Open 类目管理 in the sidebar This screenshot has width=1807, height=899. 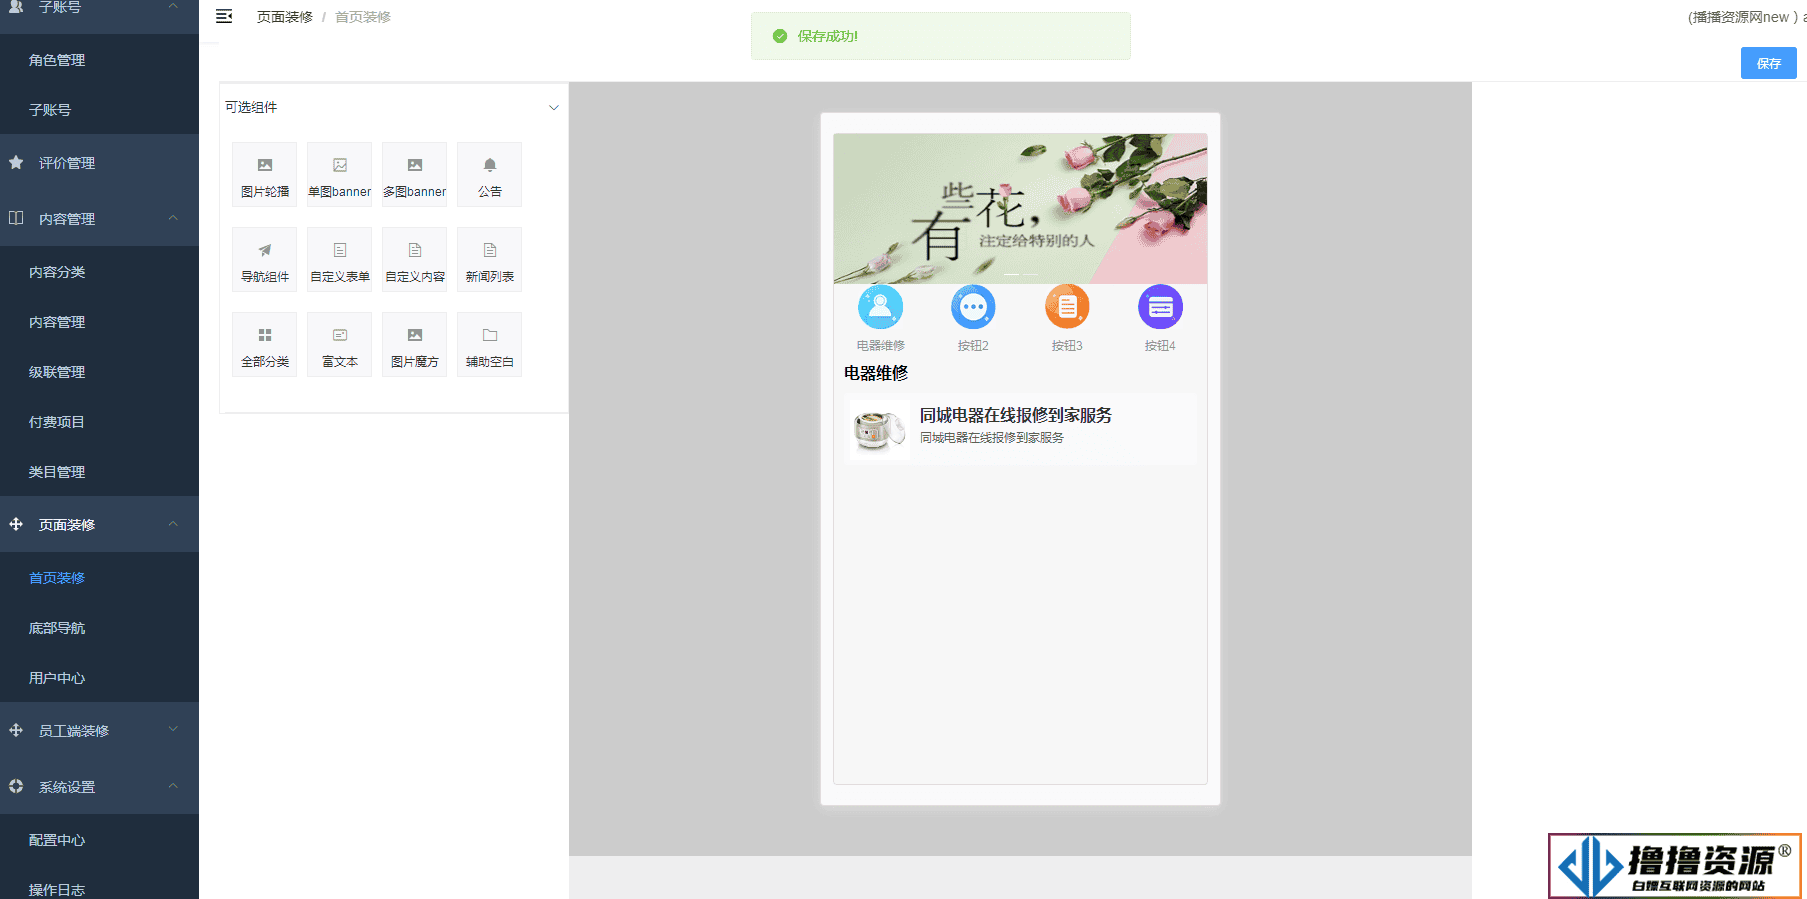pyautogui.click(x=99, y=472)
